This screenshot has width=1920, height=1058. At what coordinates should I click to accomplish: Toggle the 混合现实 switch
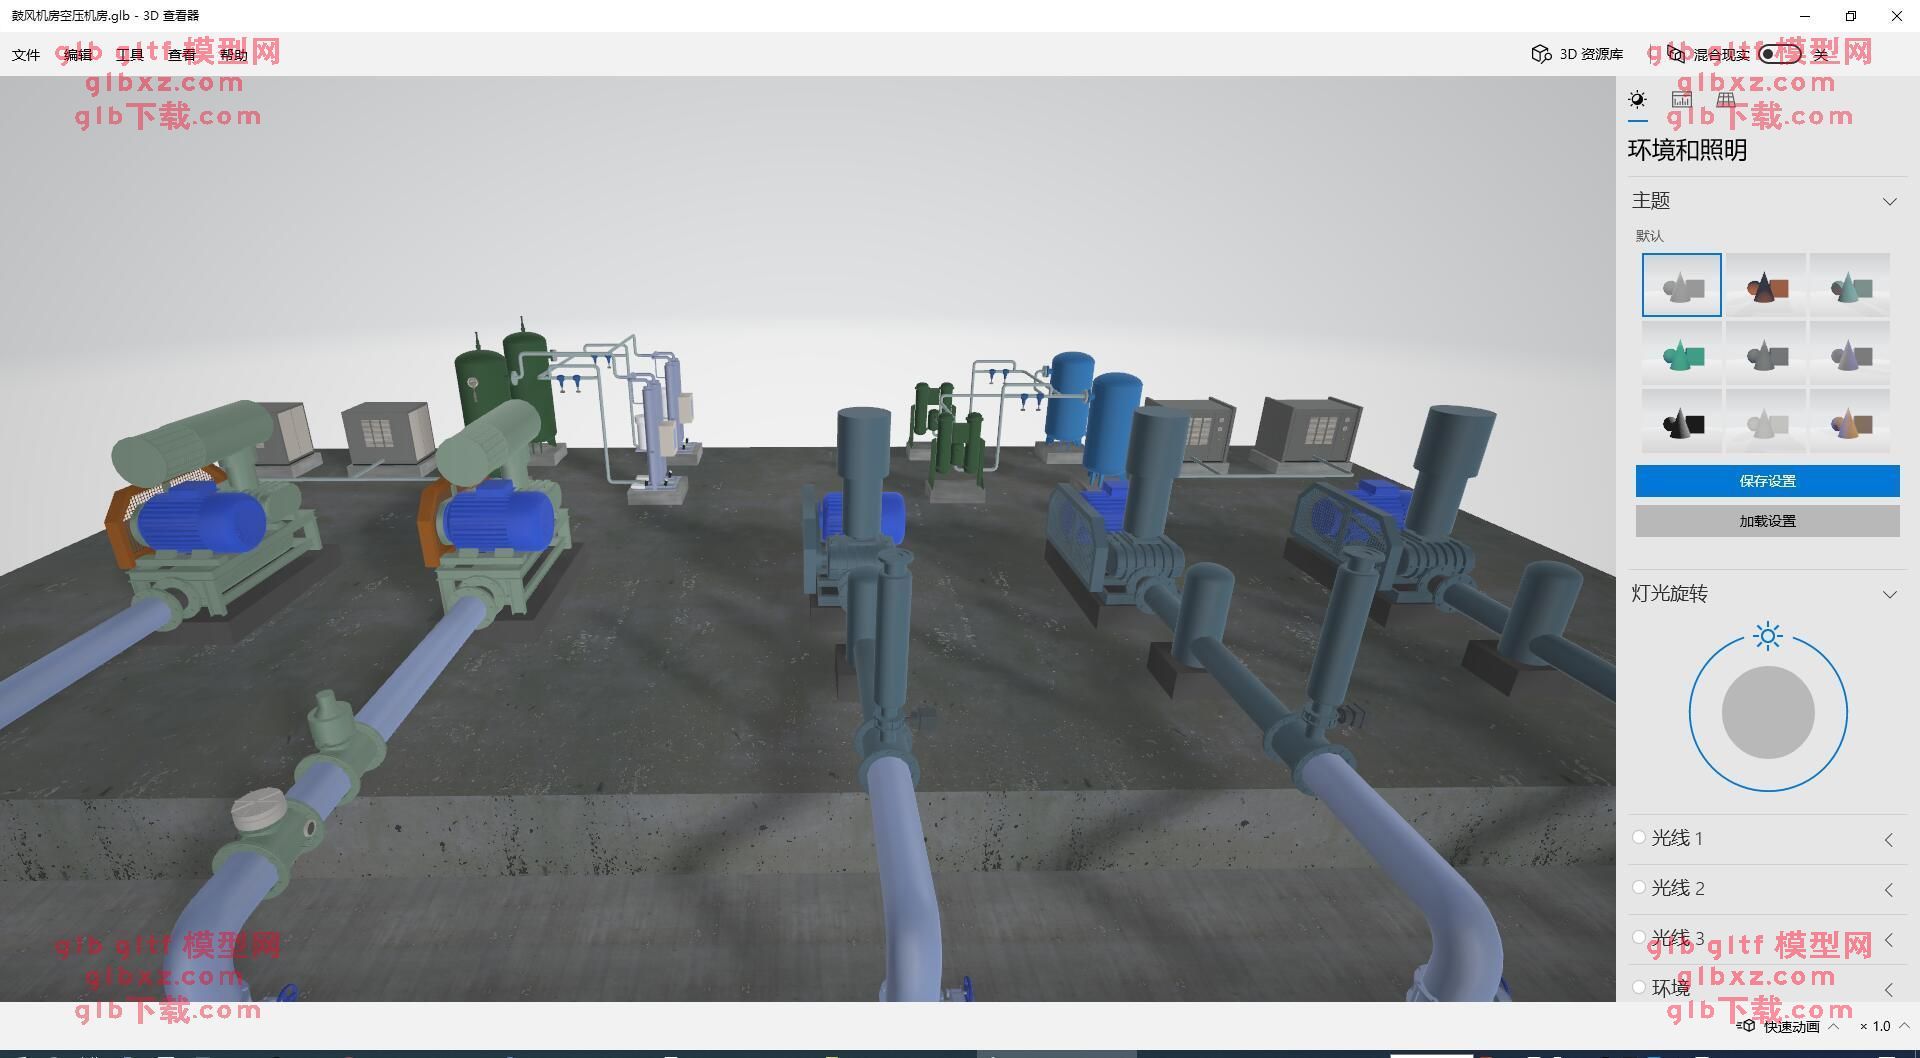click(1780, 54)
